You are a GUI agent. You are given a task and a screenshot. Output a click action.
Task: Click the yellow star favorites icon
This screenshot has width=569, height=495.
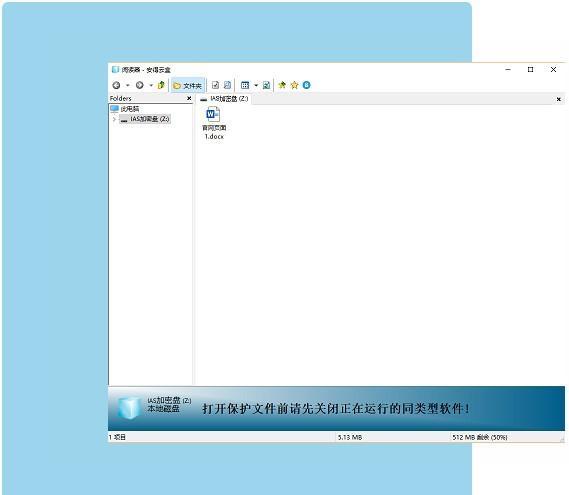294,85
